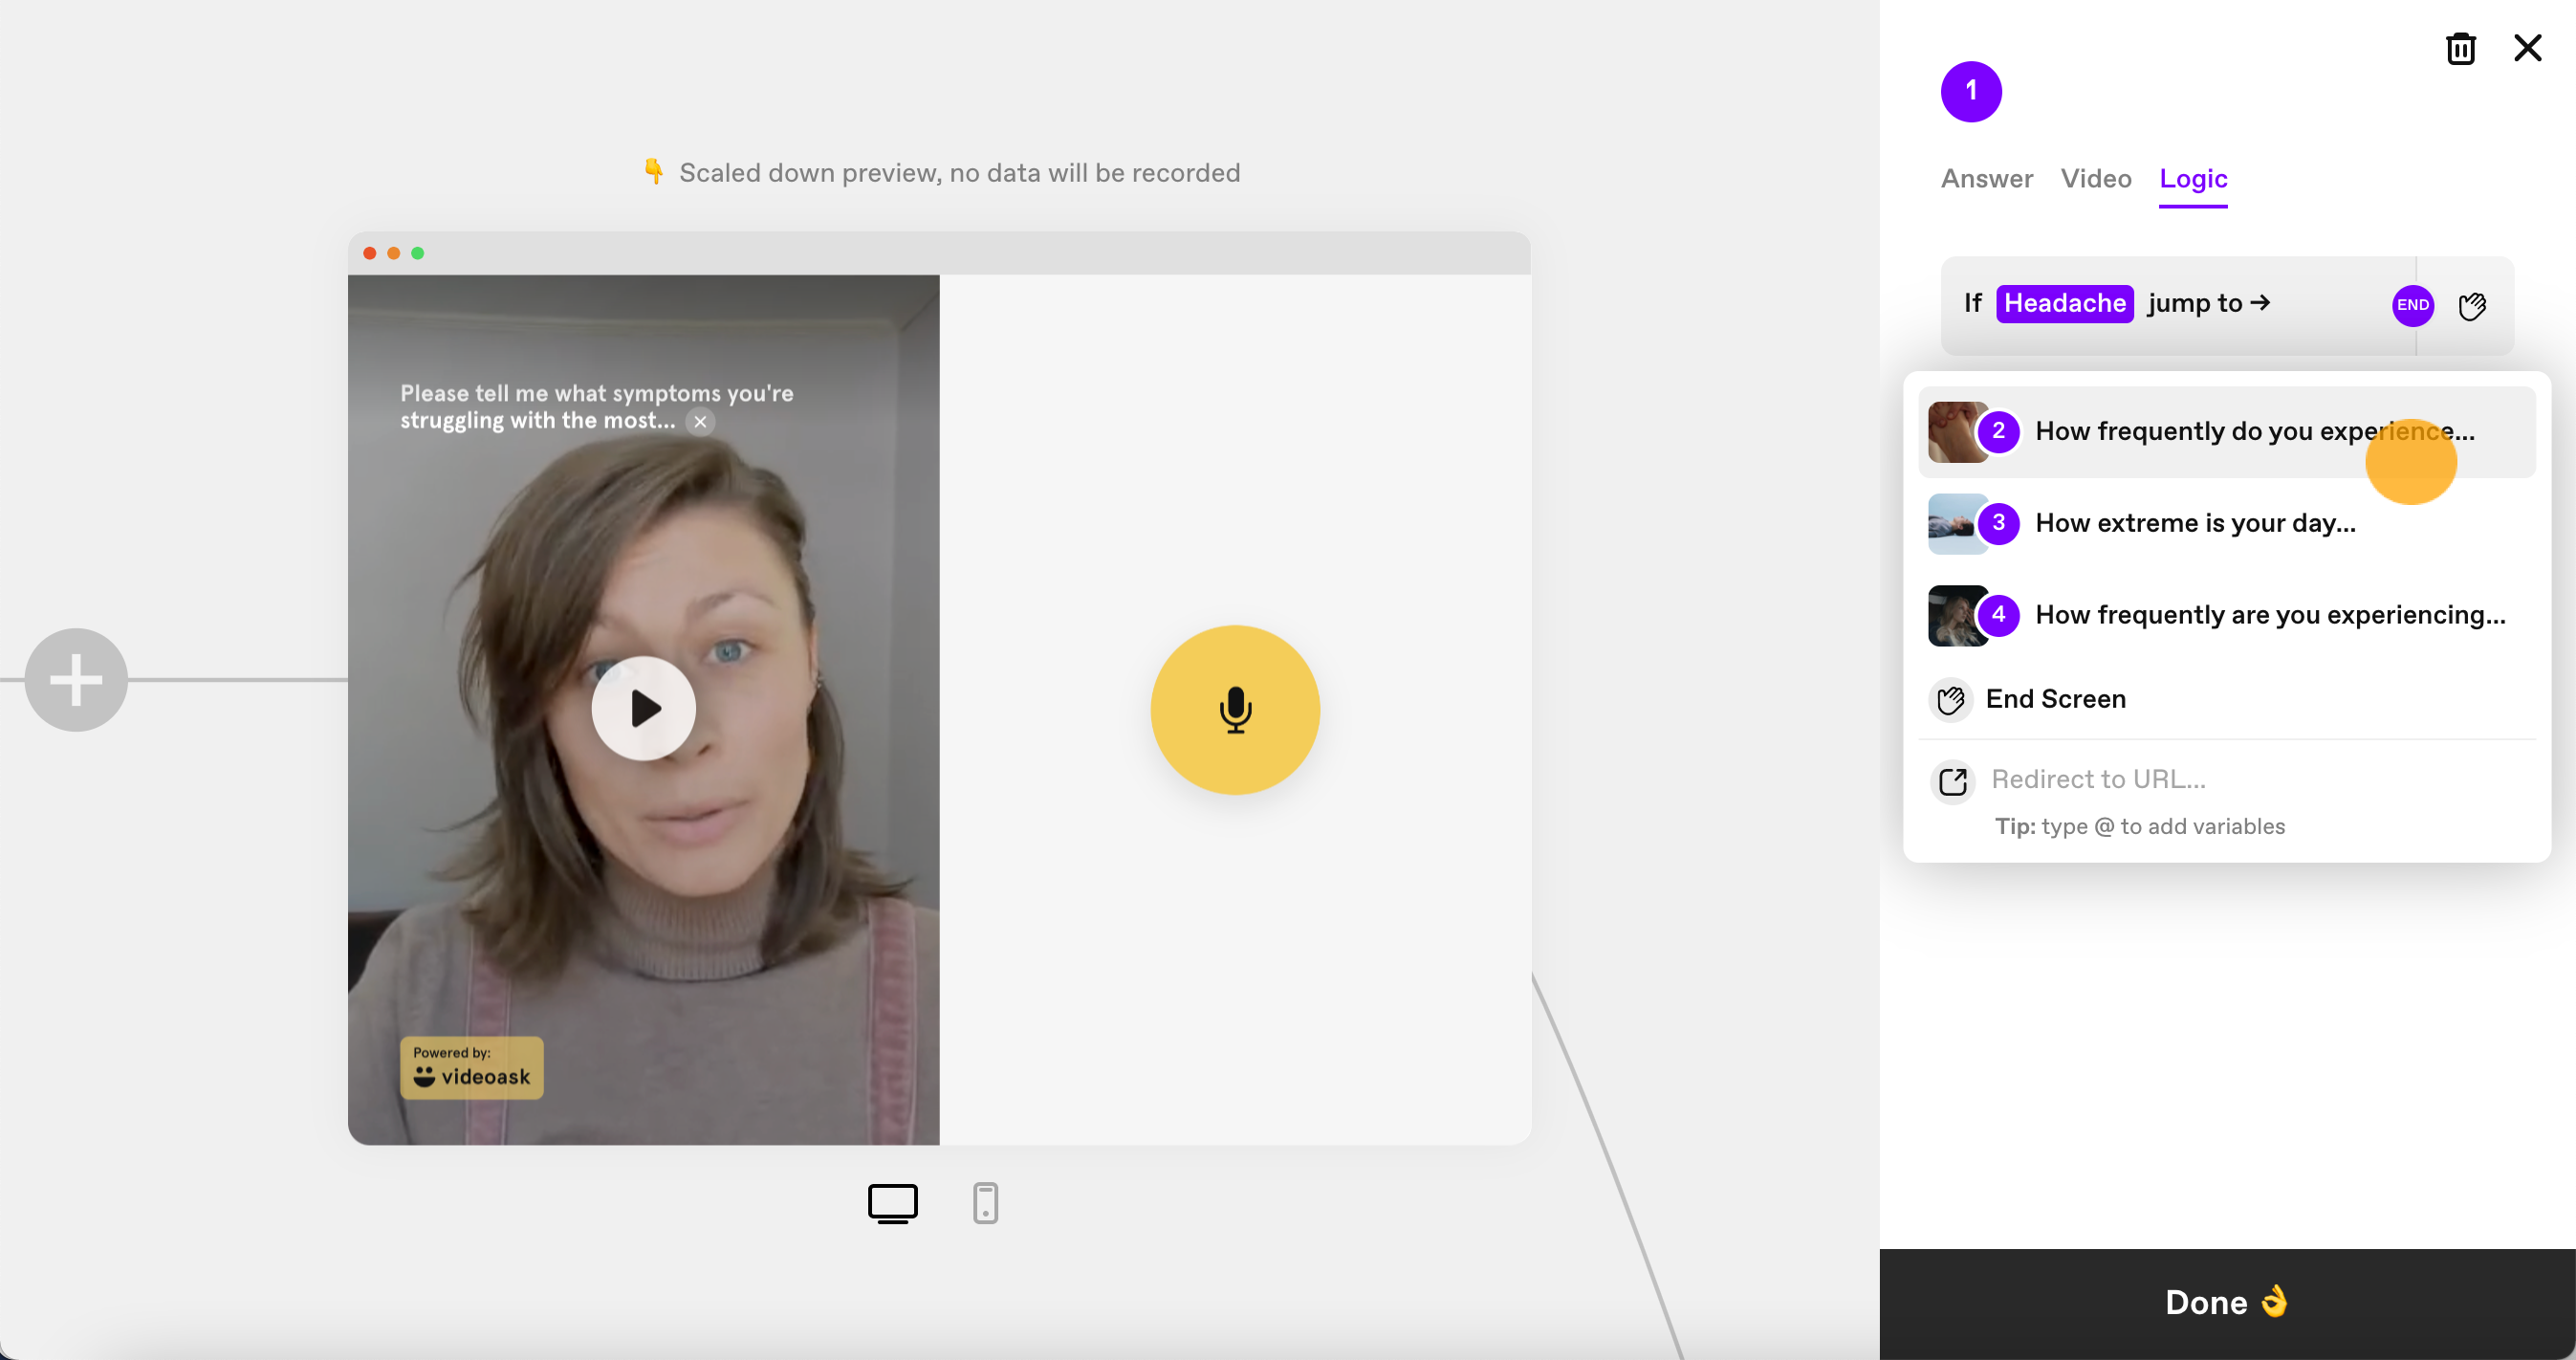Dismiss the video caption with the x icon
Image resolution: width=2576 pixels, height=1360 pixels.
[x=700, y=422]
